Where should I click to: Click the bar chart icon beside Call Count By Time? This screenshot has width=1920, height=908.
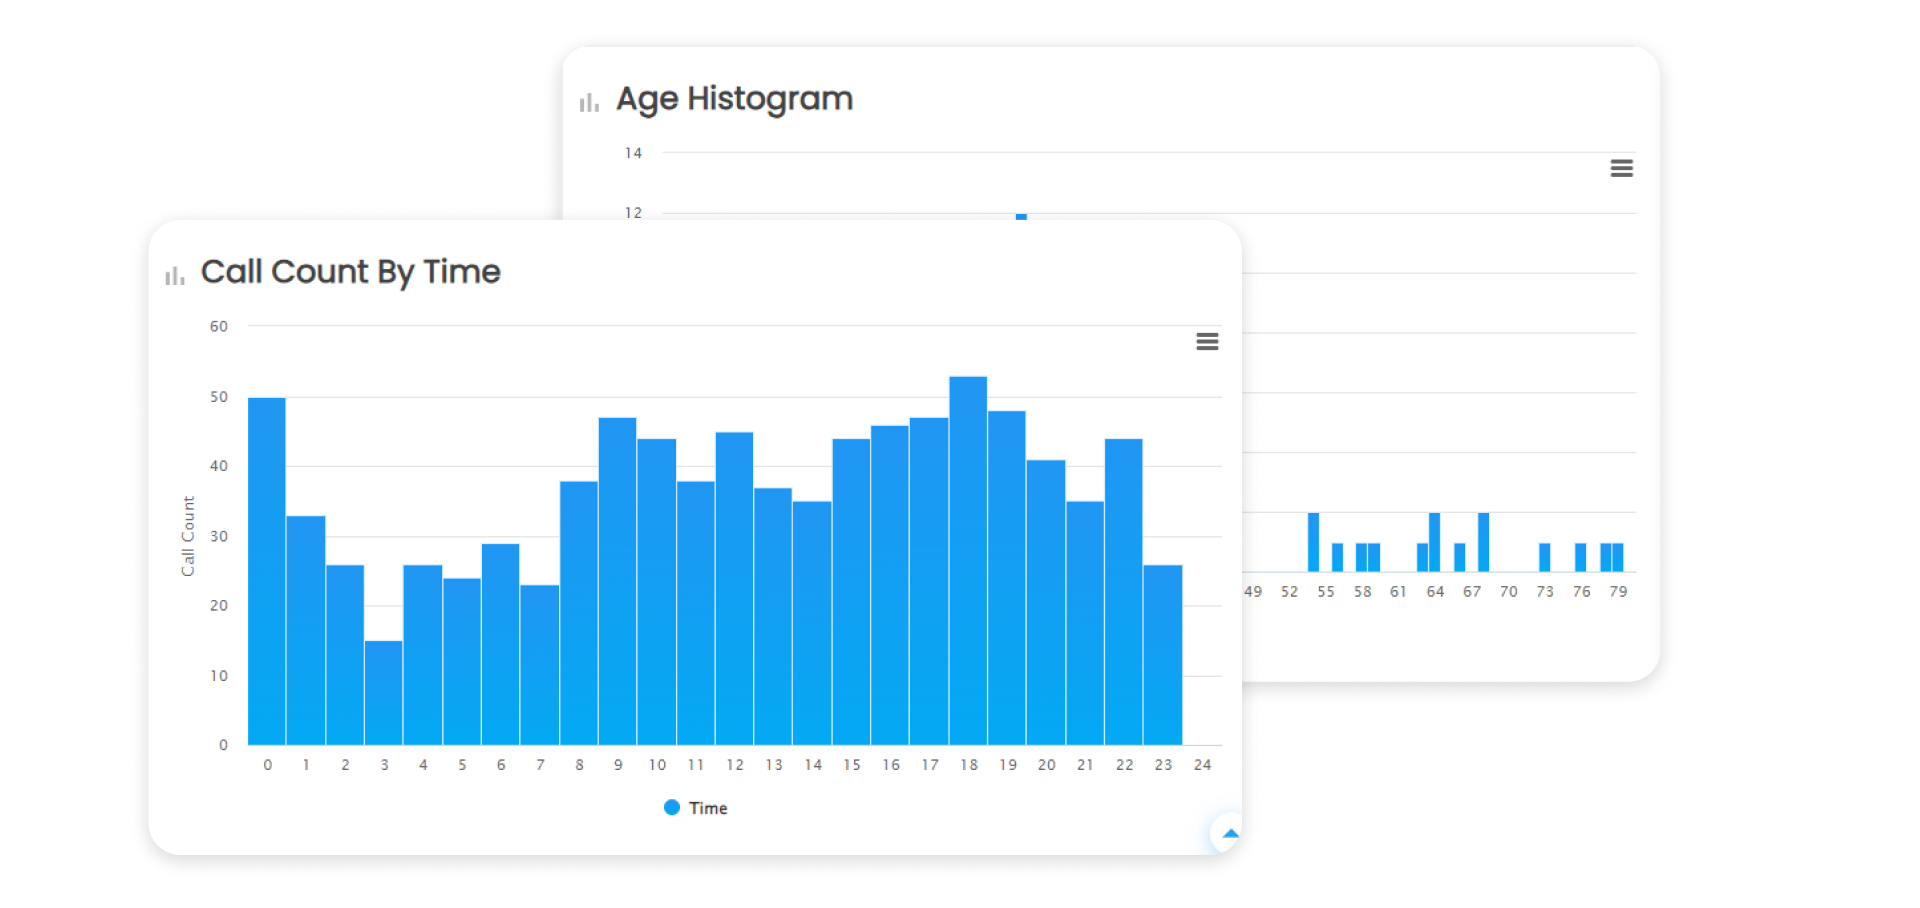click(x=175, y=276)
